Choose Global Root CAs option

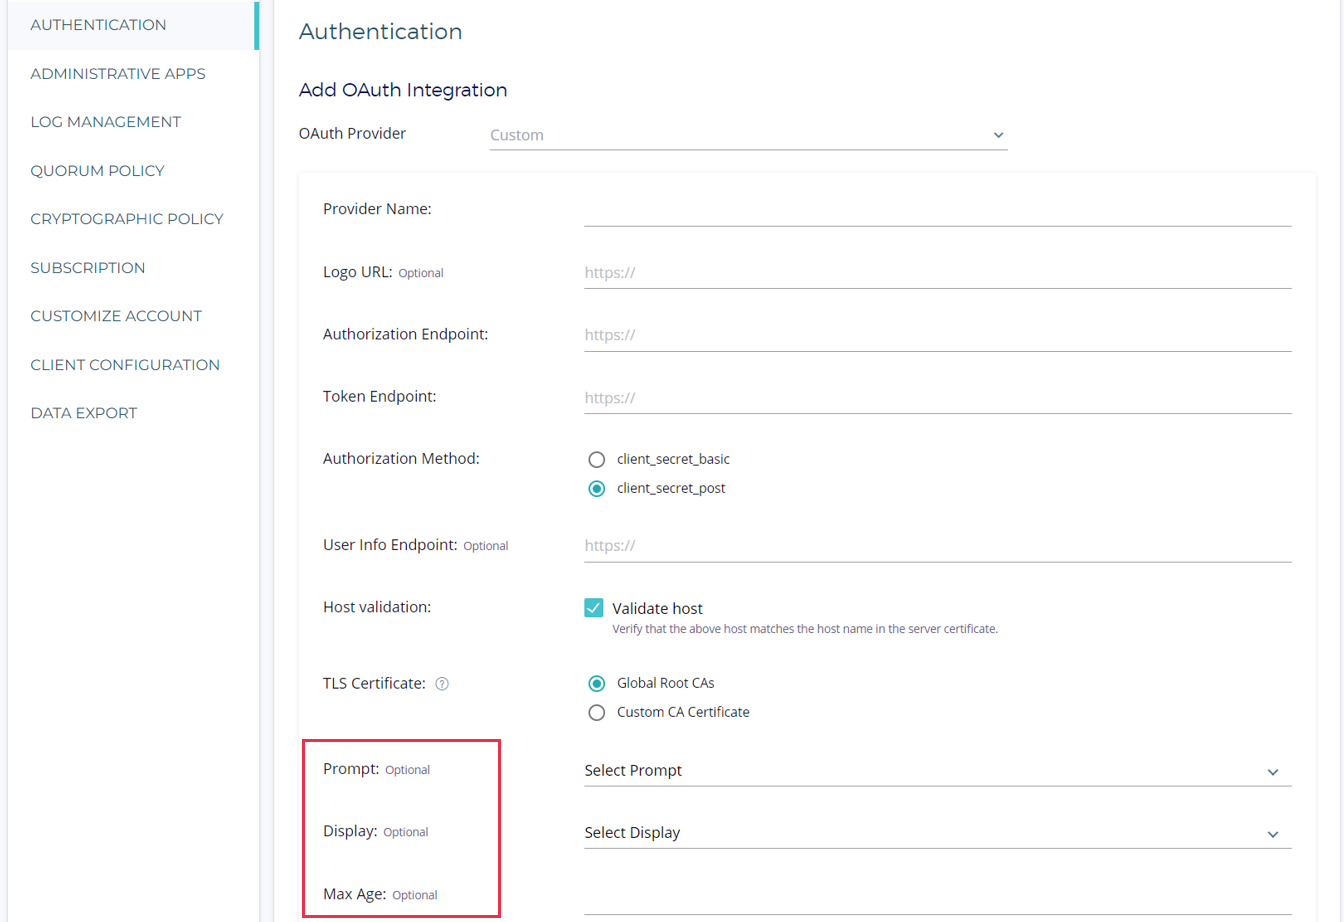(597, 684)
